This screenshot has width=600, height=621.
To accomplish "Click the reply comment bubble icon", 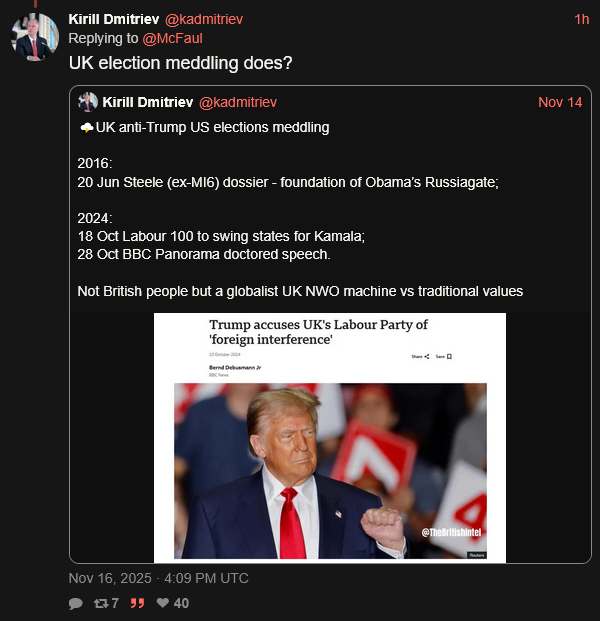I will pos(75,603).
